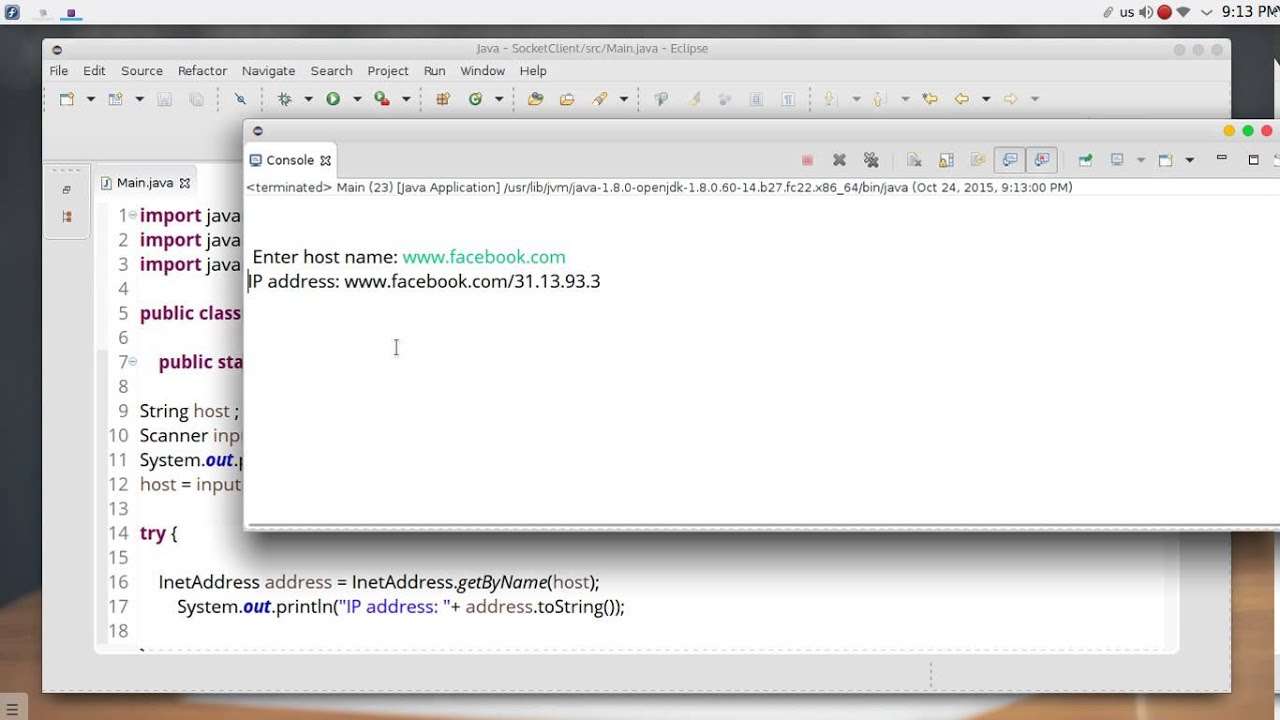Viewport: 1280px width, 720px height.
Task: Open the Refactor menu
Action: (202, 71)
